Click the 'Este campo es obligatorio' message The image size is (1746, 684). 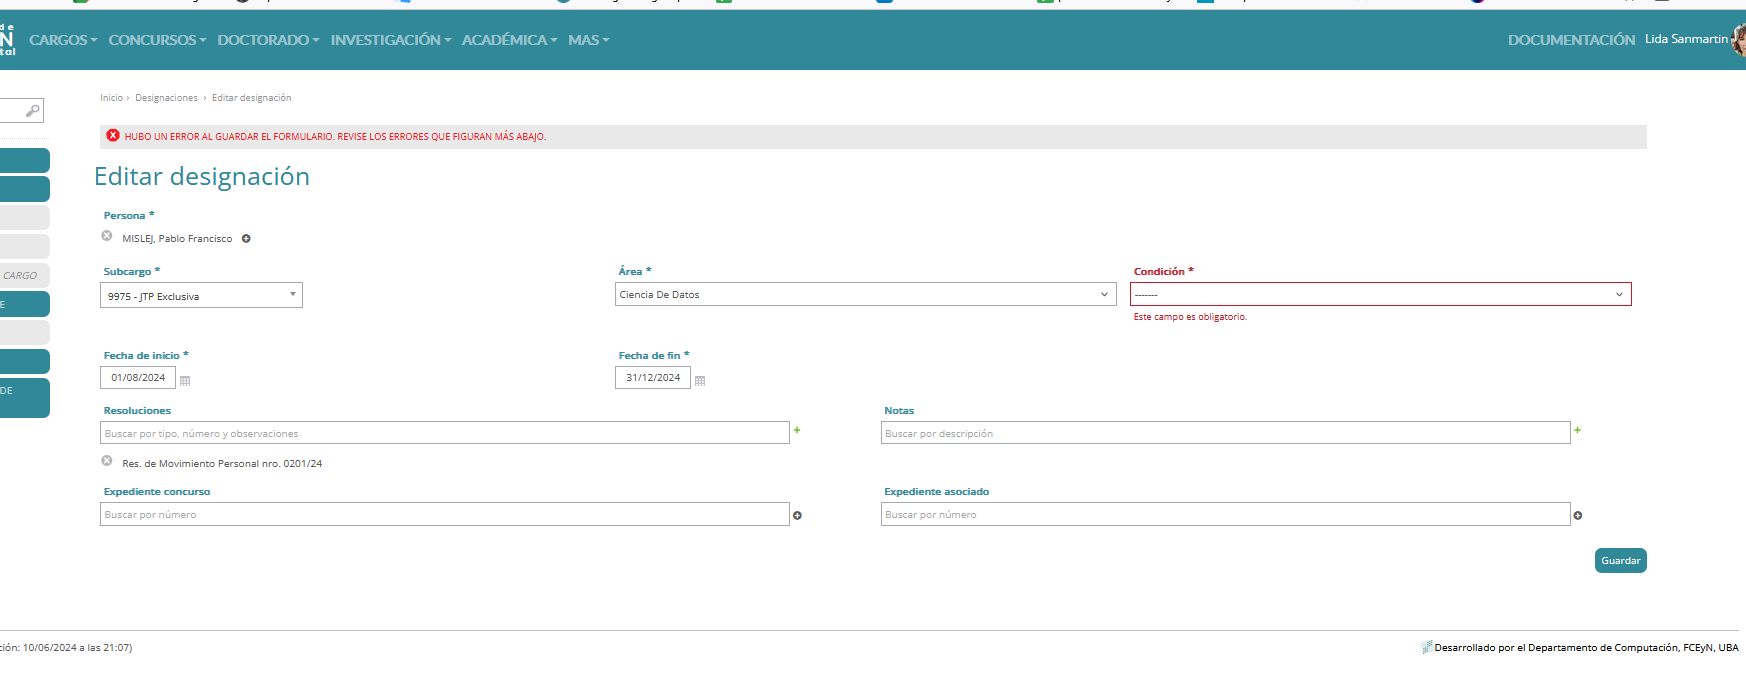(1190, 317)
